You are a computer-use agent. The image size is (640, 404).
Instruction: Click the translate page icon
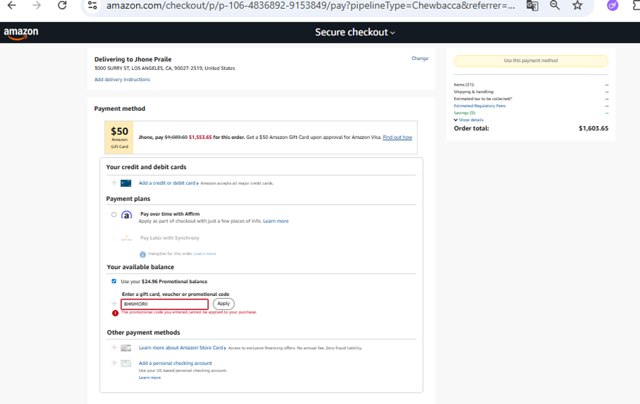coord(532,6)
